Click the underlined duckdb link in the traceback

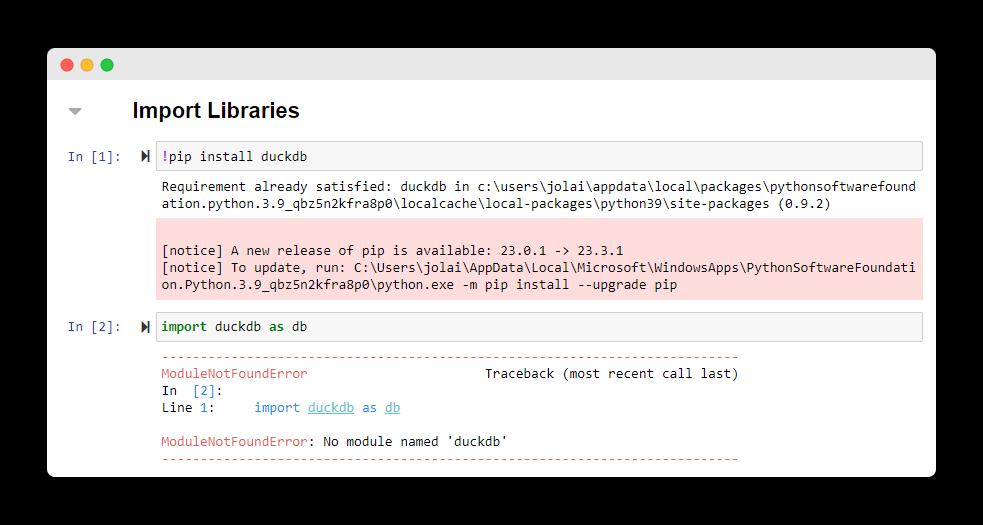tap(331, 408)
